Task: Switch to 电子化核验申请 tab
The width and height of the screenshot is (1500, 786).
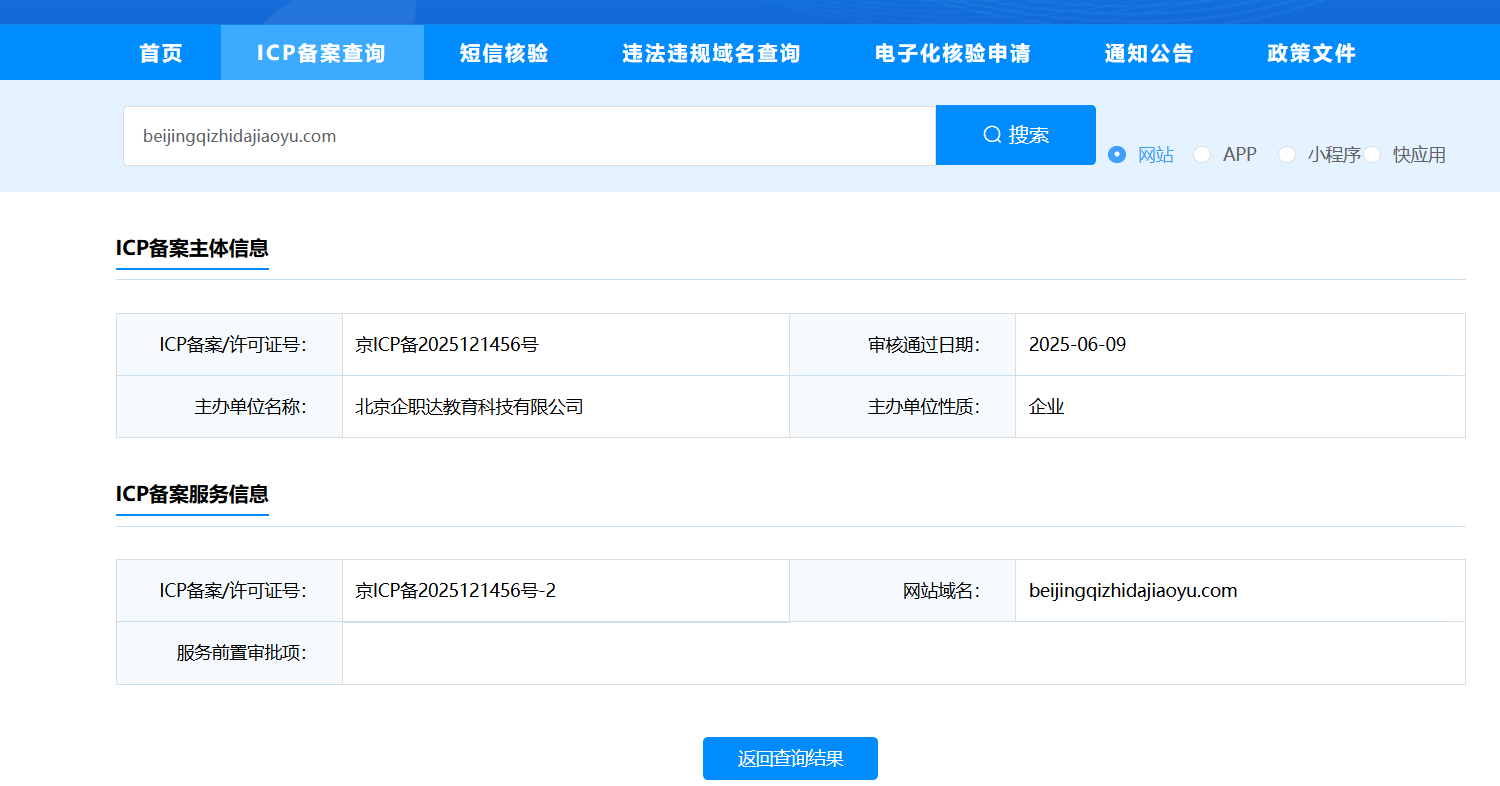Action: [952, 53]
